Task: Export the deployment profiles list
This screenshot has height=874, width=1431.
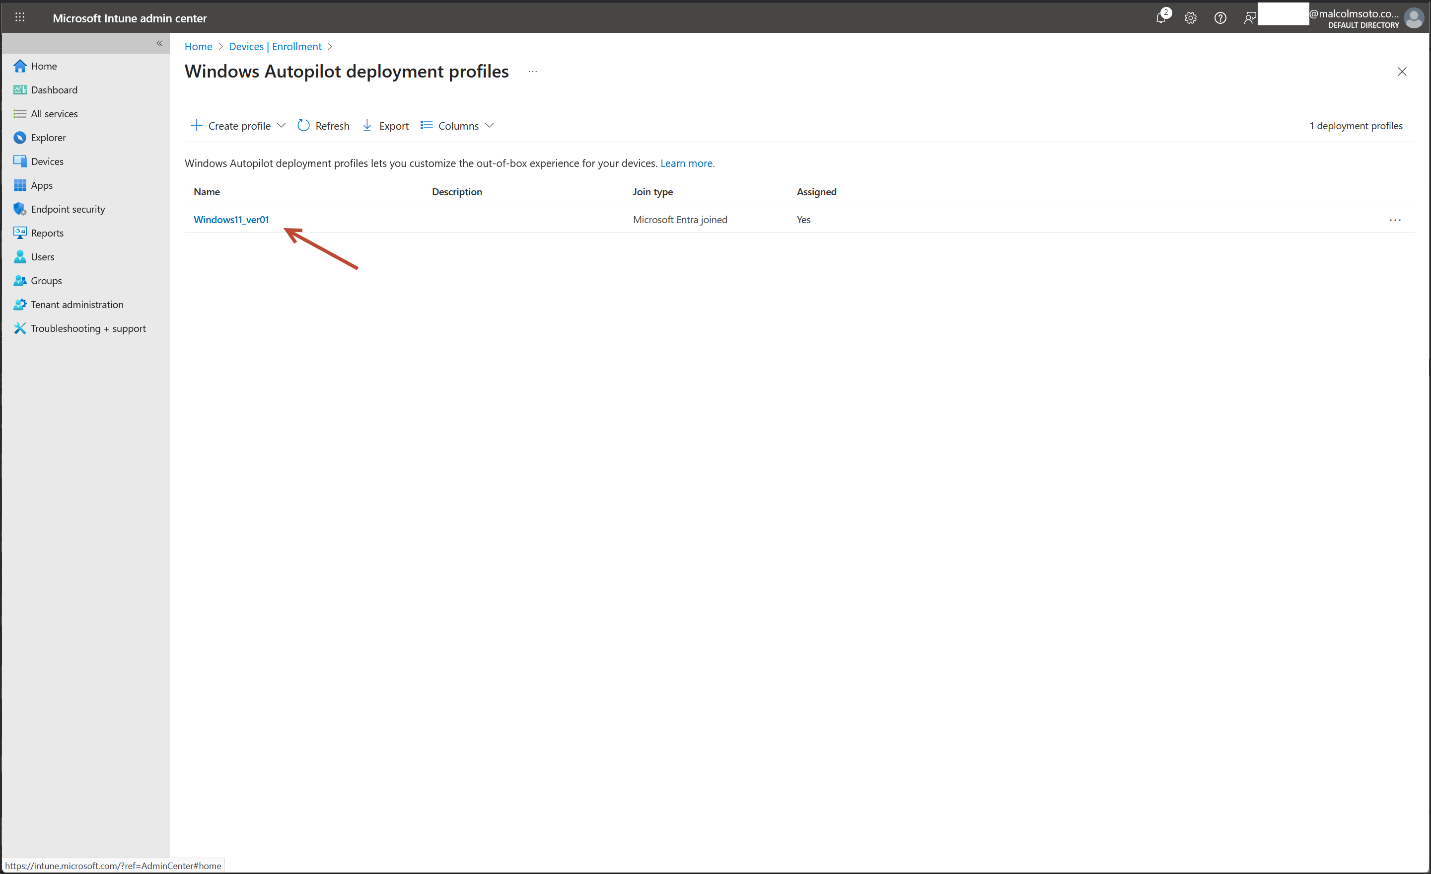Action: click(386, 126)
